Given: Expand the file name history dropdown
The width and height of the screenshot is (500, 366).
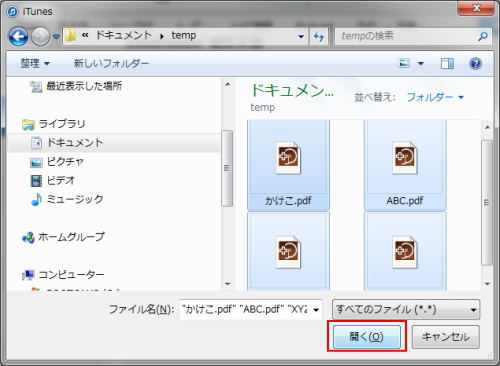Looking at the screenshot, I should pos(316,310).
